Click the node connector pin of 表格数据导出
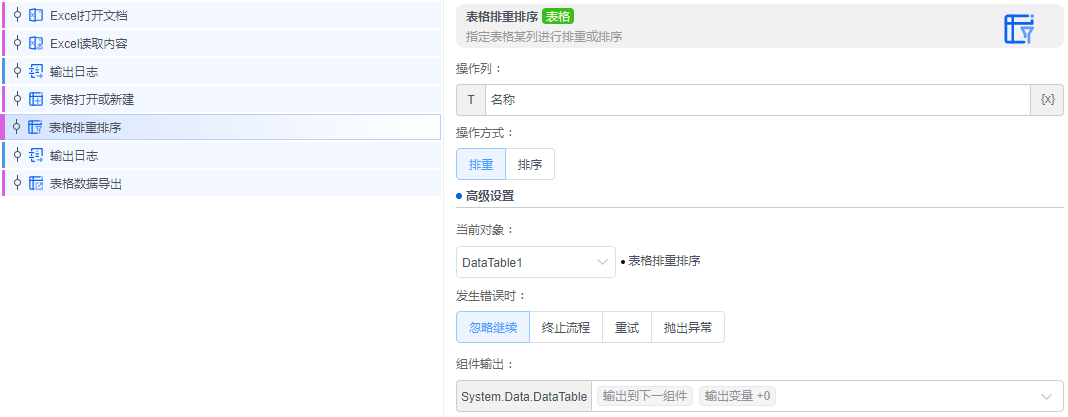The height and width of the screenshot is (417, 1068). (x=18, y=183)
